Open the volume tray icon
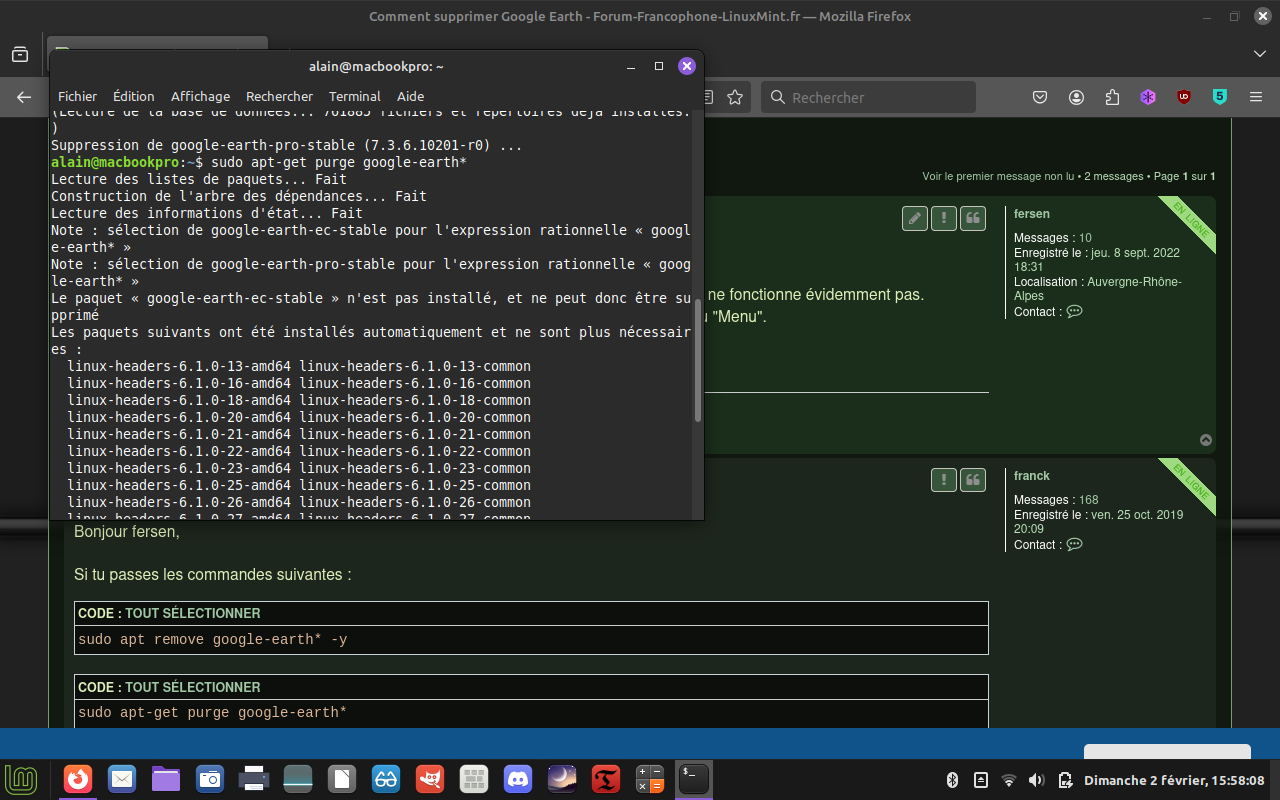The width and height of the screenshot is (1280, 800). pyautogui.click(x=1037, y=780)
